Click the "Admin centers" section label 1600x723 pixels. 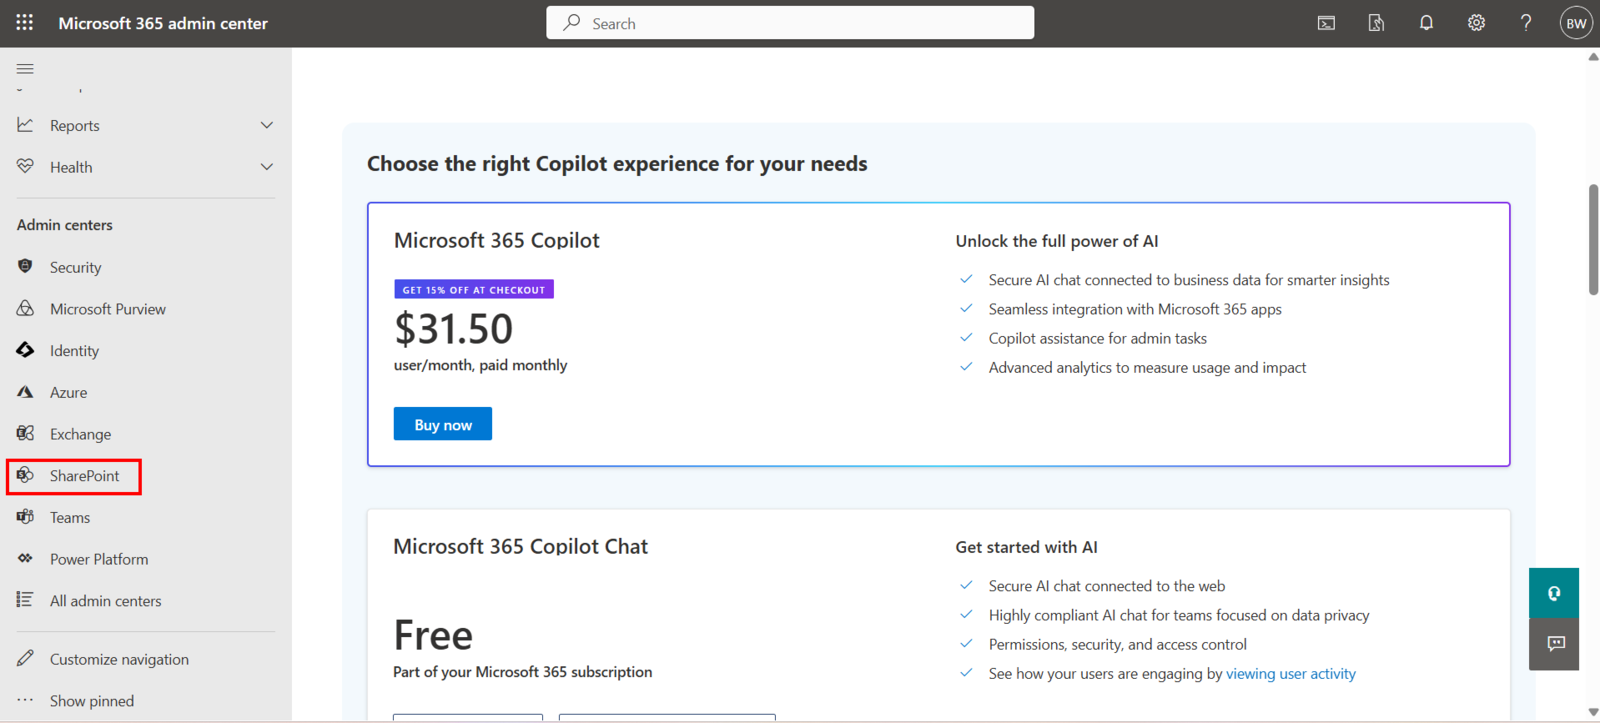[x=65, y=225]
